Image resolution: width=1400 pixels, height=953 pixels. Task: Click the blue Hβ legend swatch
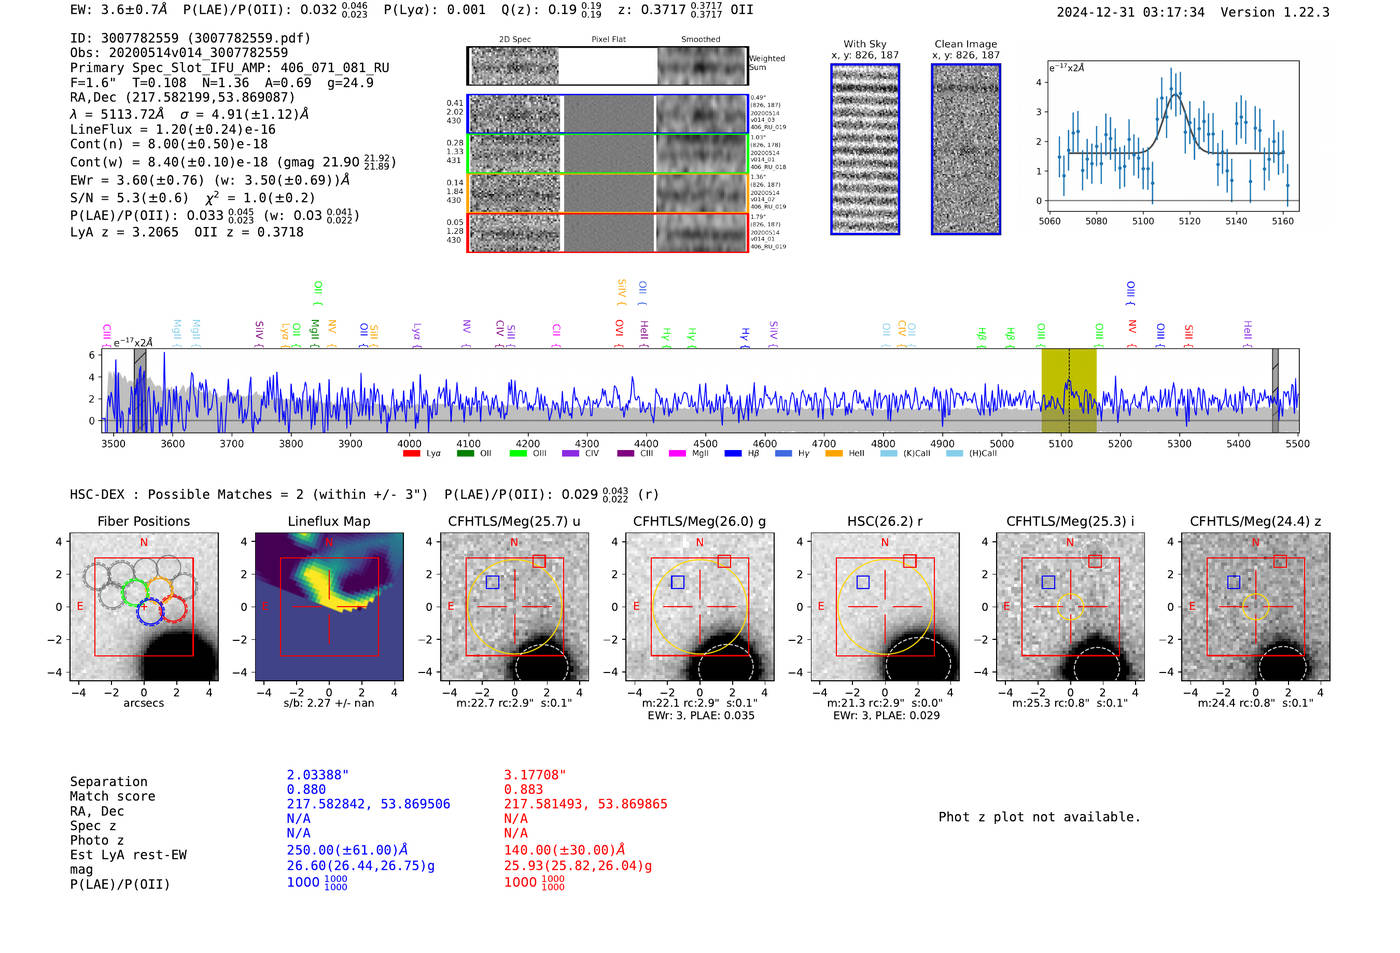pos(733,454)
